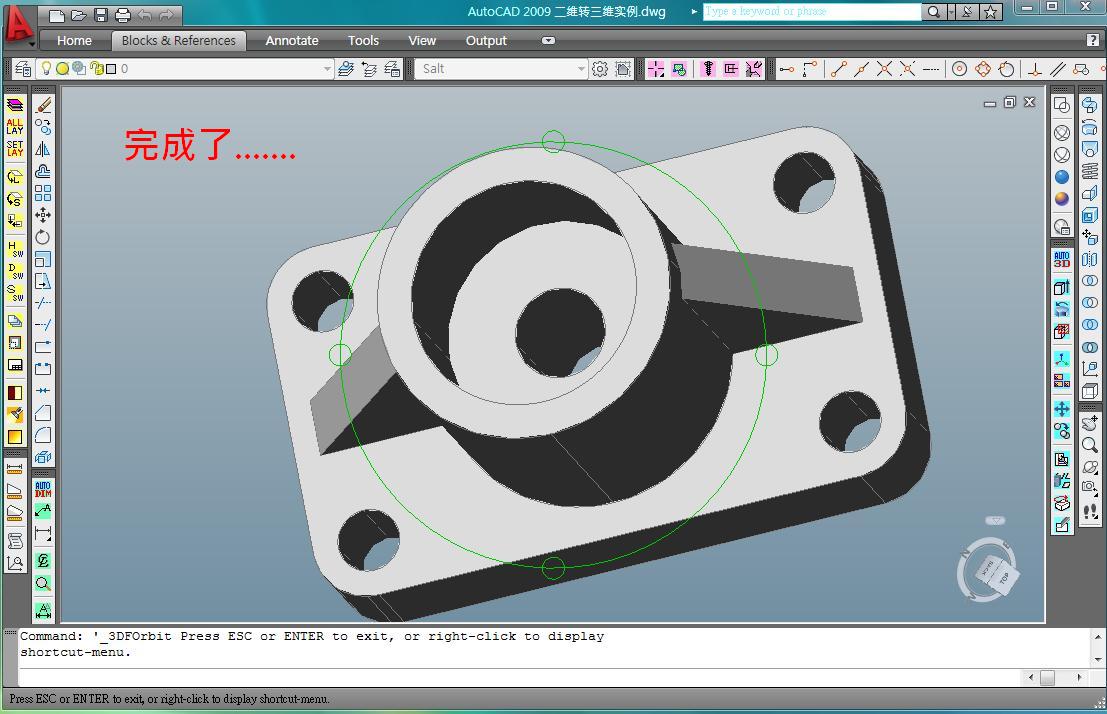The height and width of the screenshot is (714, 1107).
Task: Click the Layer Previous icon
Action: tap(369, 69)
